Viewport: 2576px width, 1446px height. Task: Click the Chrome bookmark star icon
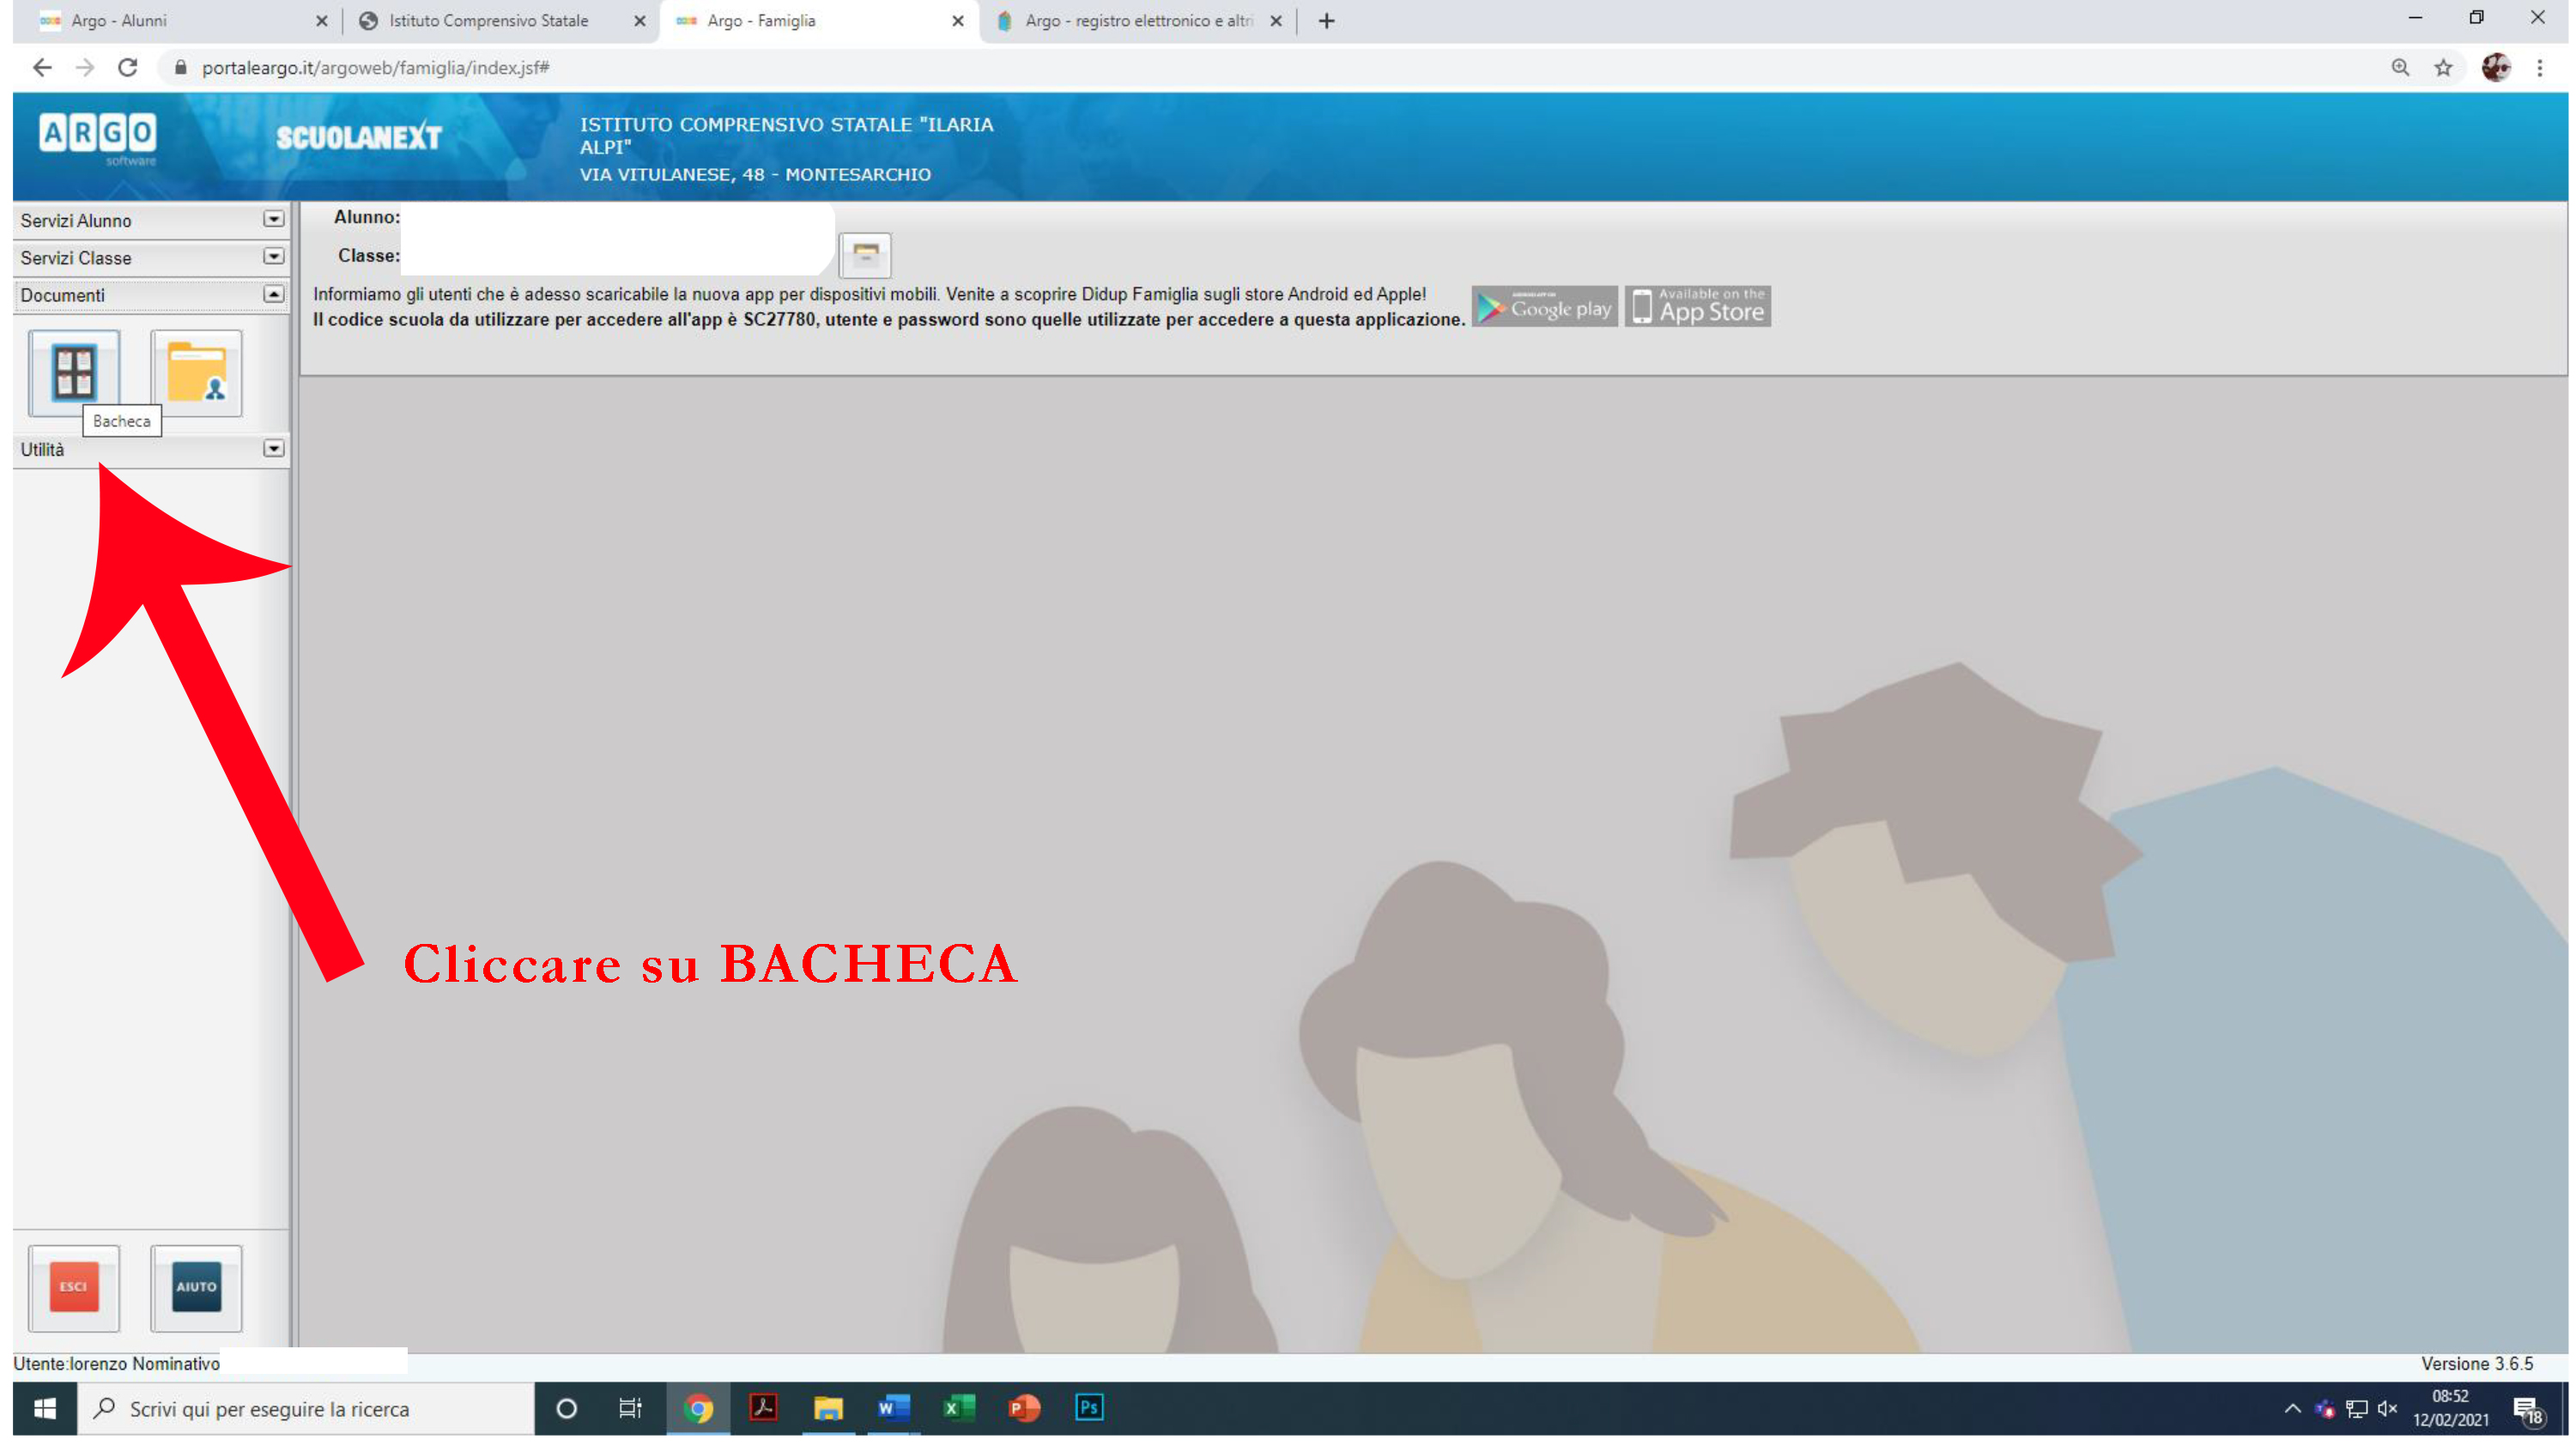pos(2443,68)
